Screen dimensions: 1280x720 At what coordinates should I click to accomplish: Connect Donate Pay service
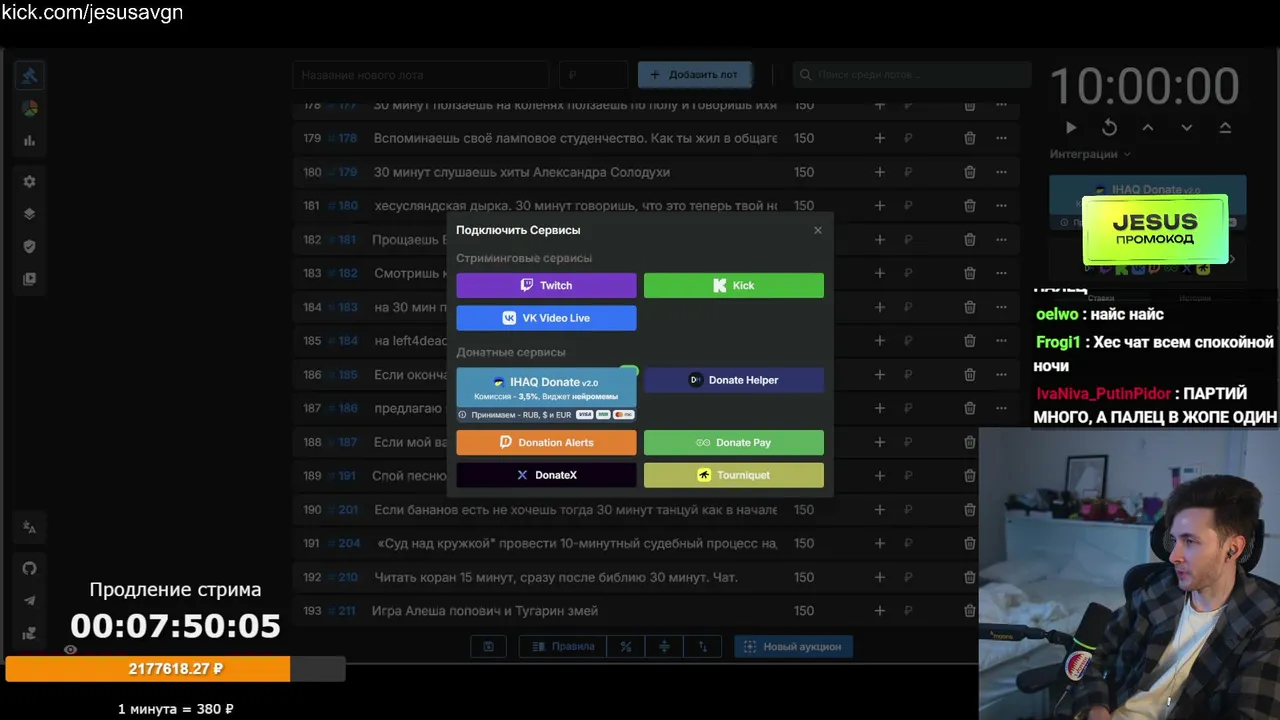(734, 442)
